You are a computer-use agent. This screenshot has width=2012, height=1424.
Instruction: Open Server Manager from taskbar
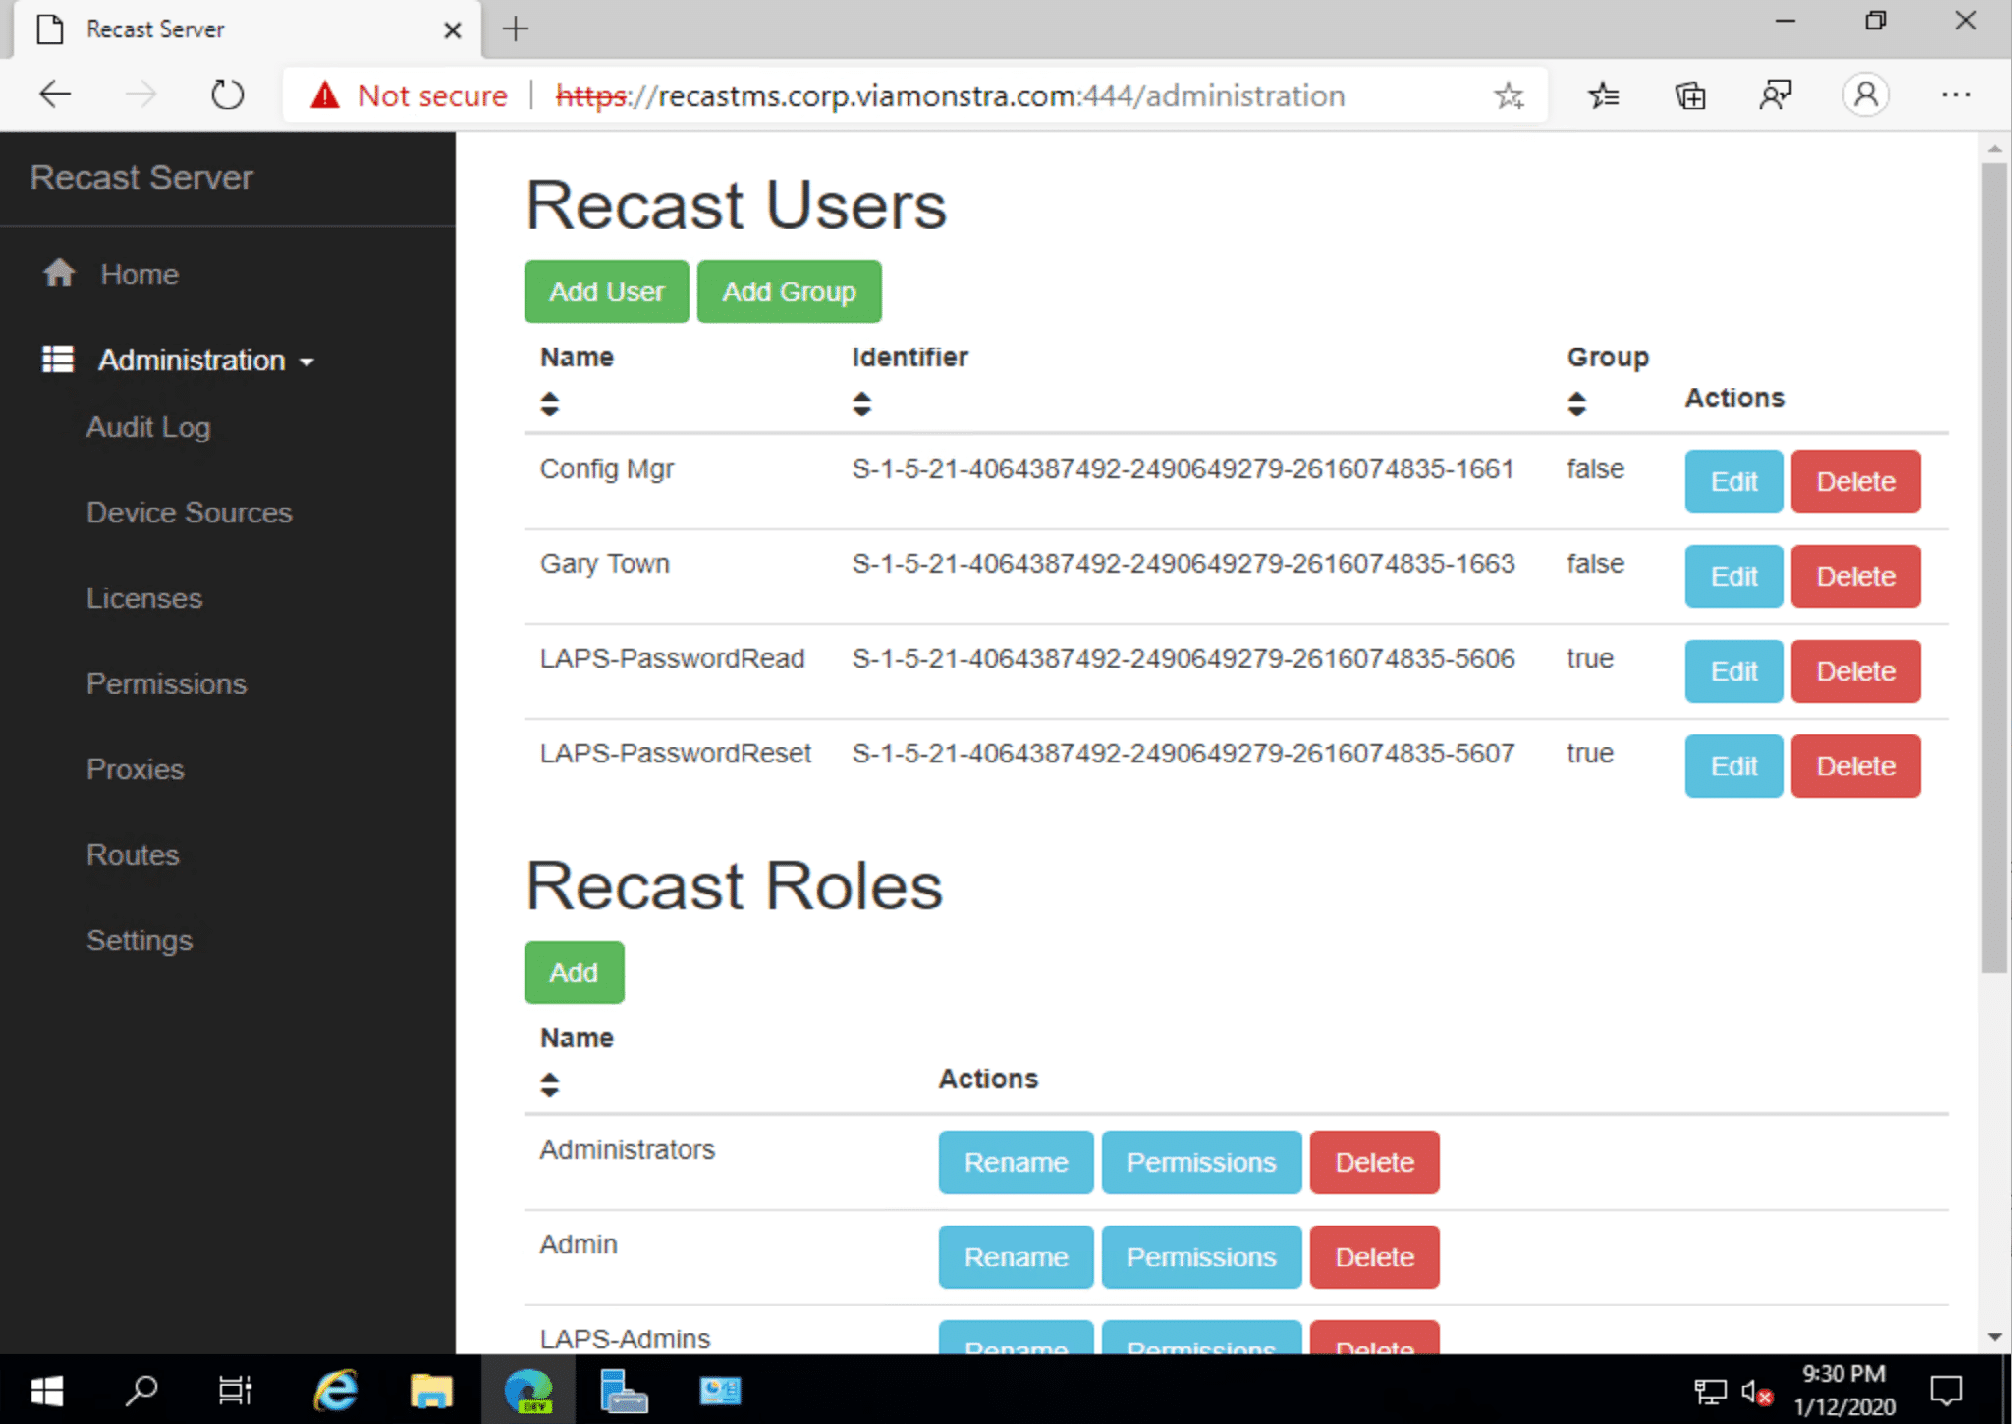[x=623, y=1390]
